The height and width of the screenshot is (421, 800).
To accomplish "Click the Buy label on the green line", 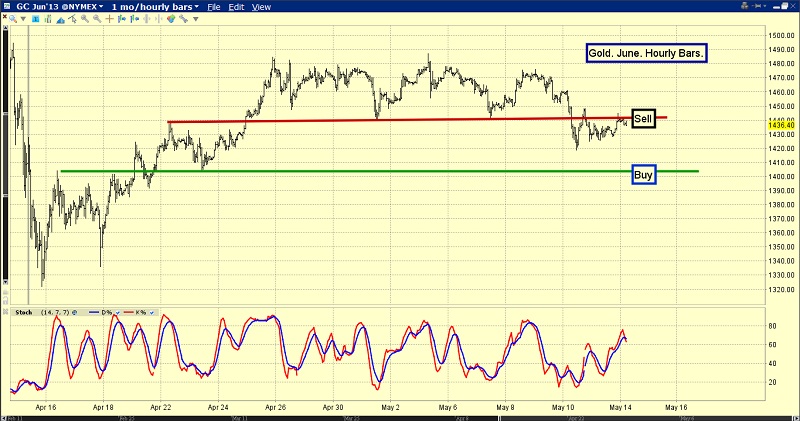I will [644, 175].
